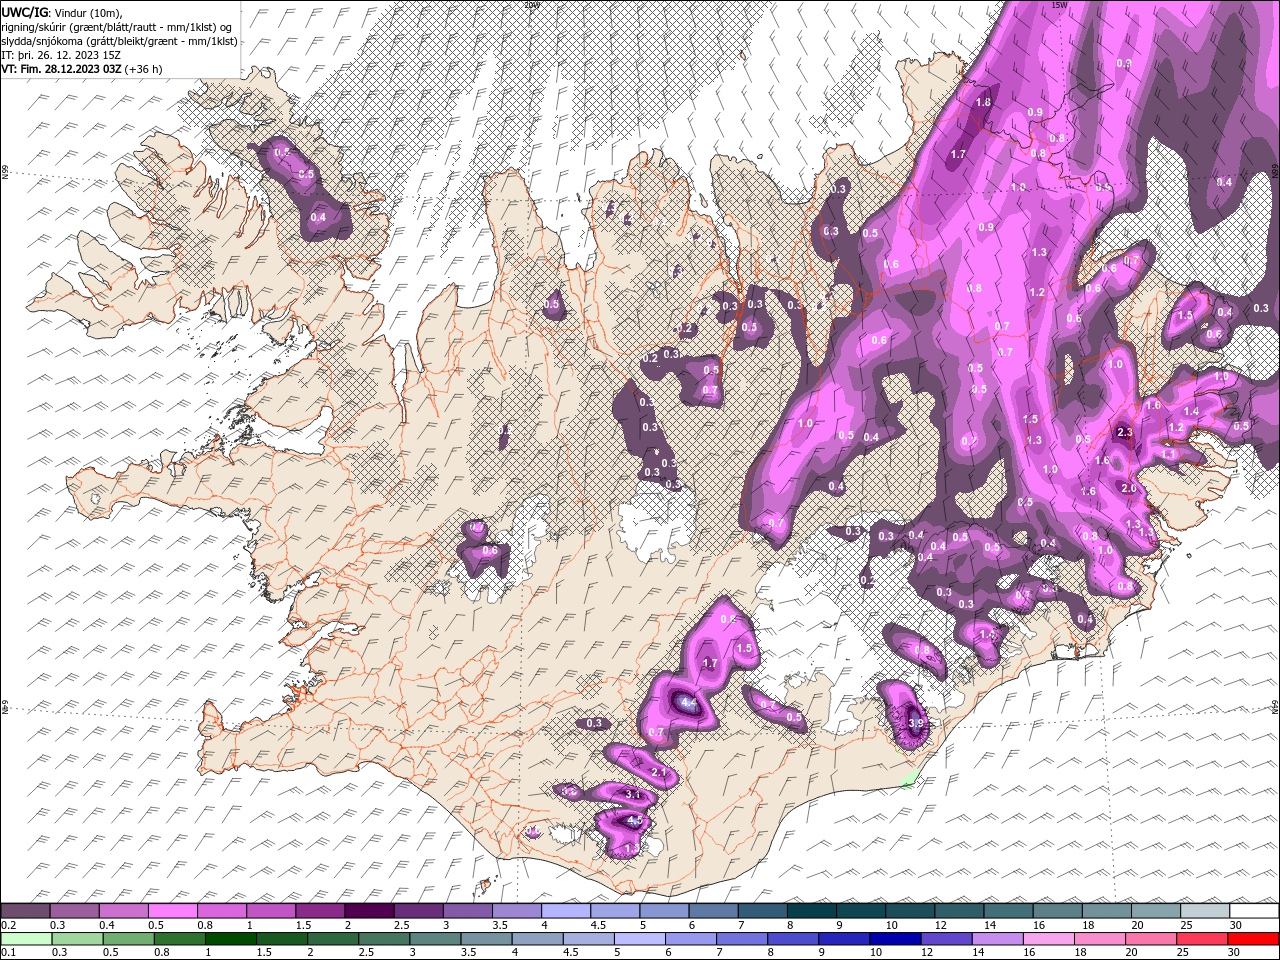Screen dimensions: 1280x960
Task: Click the 'UWC/IG' title text
Action: [25, 12]
